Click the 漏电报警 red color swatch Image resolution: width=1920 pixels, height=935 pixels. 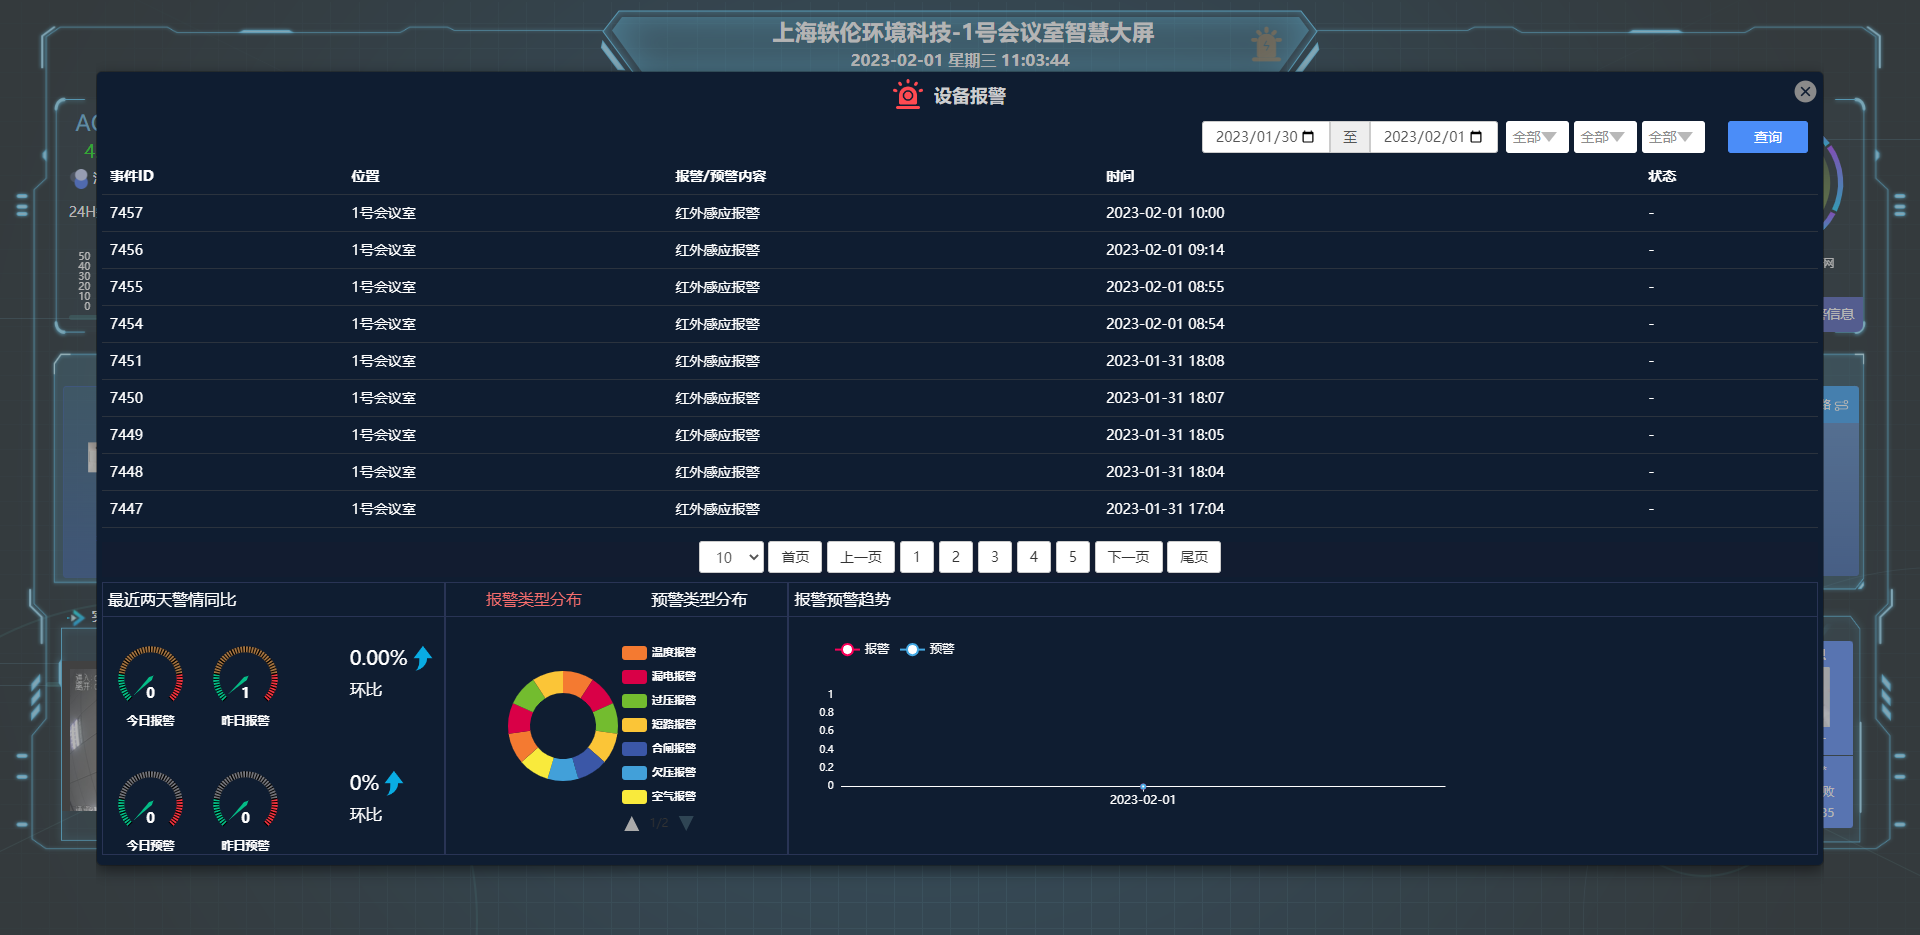634,676
